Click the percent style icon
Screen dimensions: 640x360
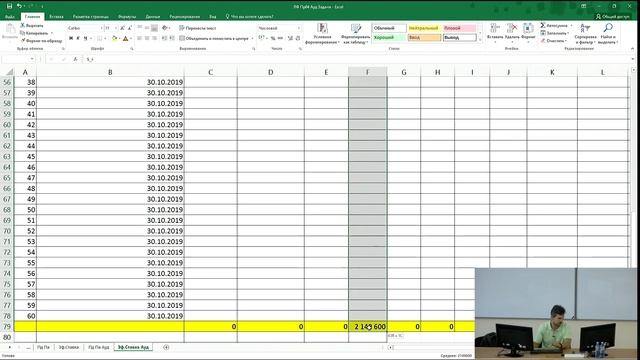pos(273,38)
